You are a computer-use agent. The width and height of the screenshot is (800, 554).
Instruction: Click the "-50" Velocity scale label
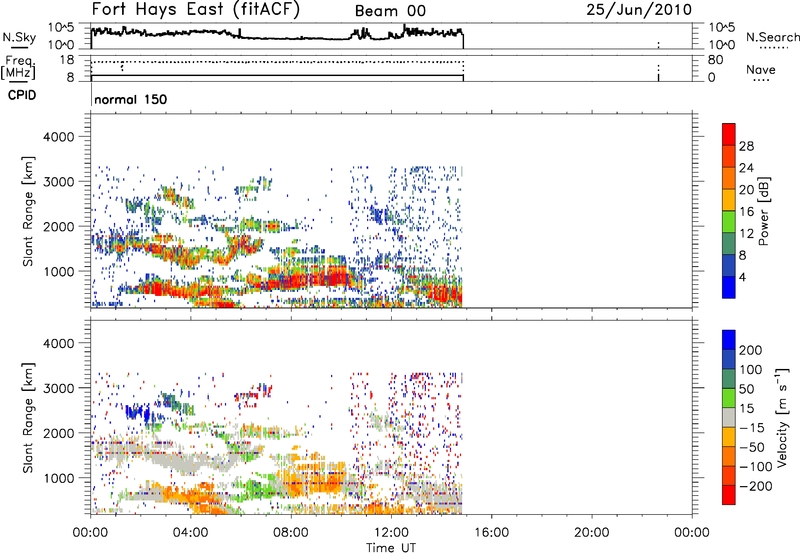point(751,447)
